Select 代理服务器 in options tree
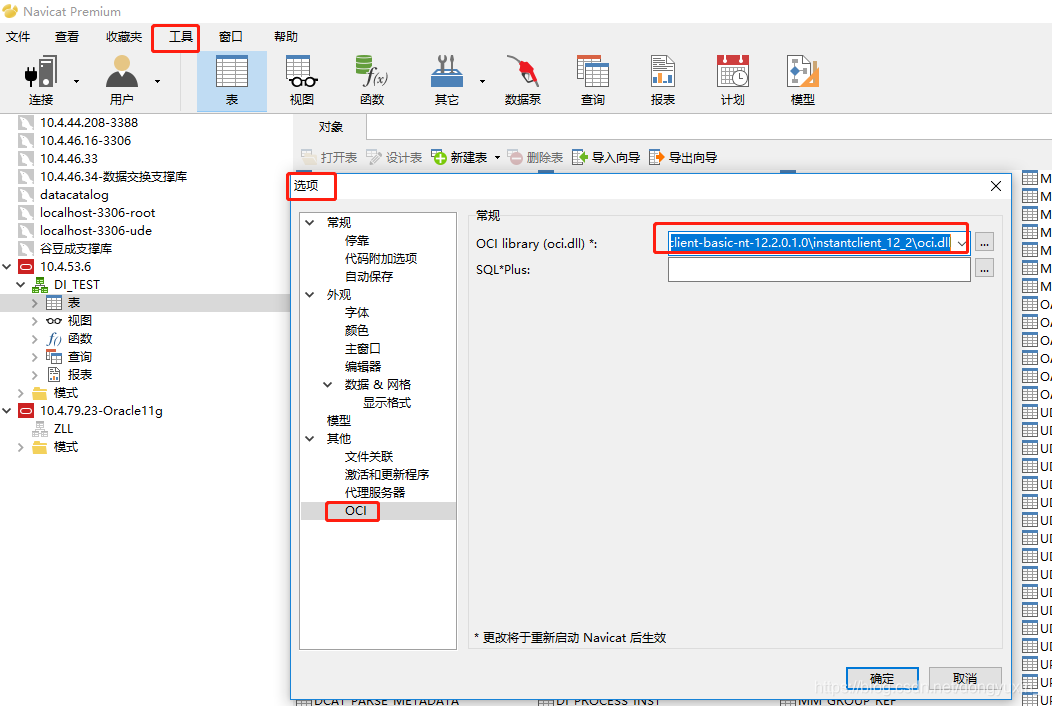The image size is (1052, 706). (x=375, y=493)
